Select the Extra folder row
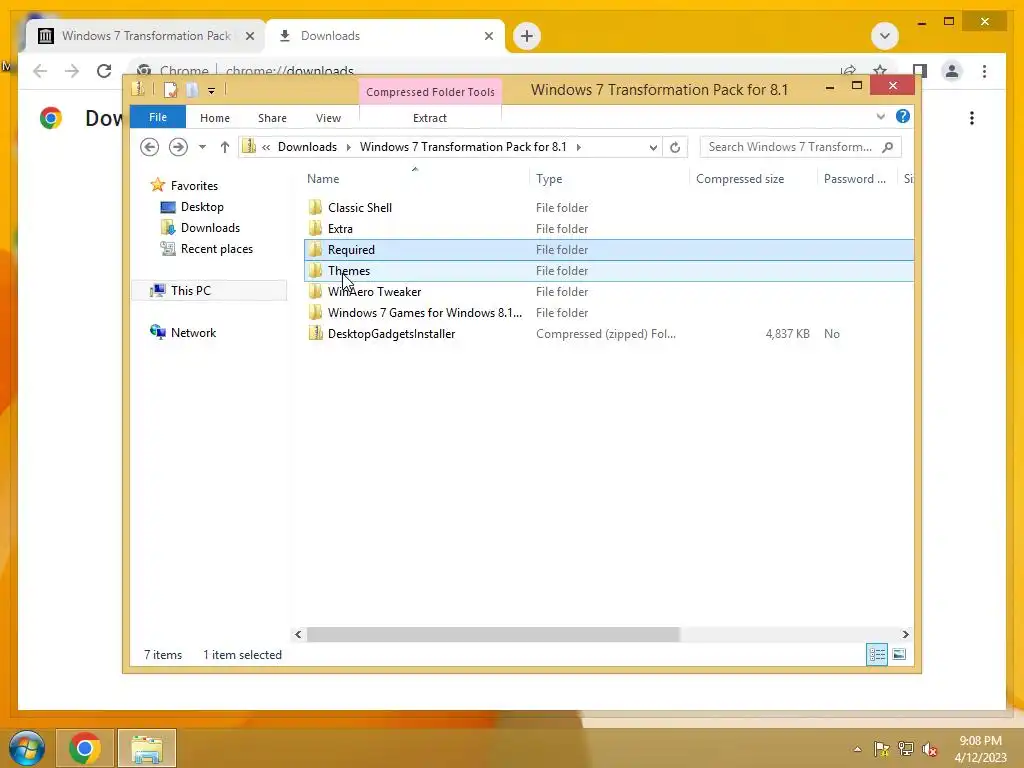This screenshot has height=768, width=1024. coord(609,229)
